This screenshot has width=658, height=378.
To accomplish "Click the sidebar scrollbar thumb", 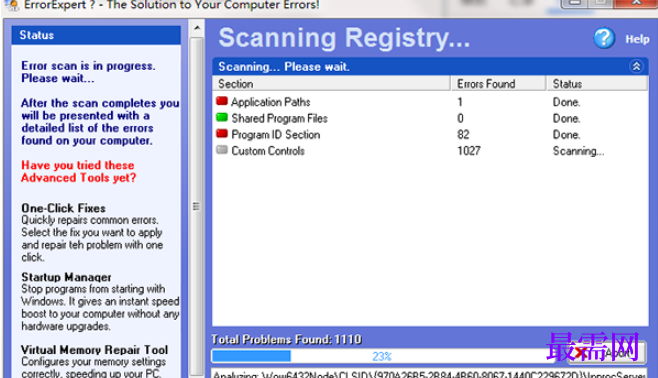I will coord(196,206).
